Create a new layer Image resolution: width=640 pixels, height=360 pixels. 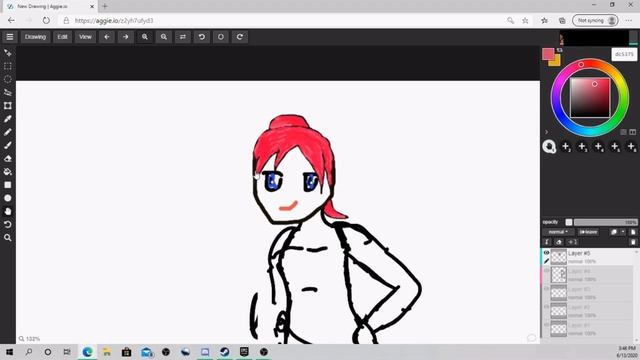633,232
